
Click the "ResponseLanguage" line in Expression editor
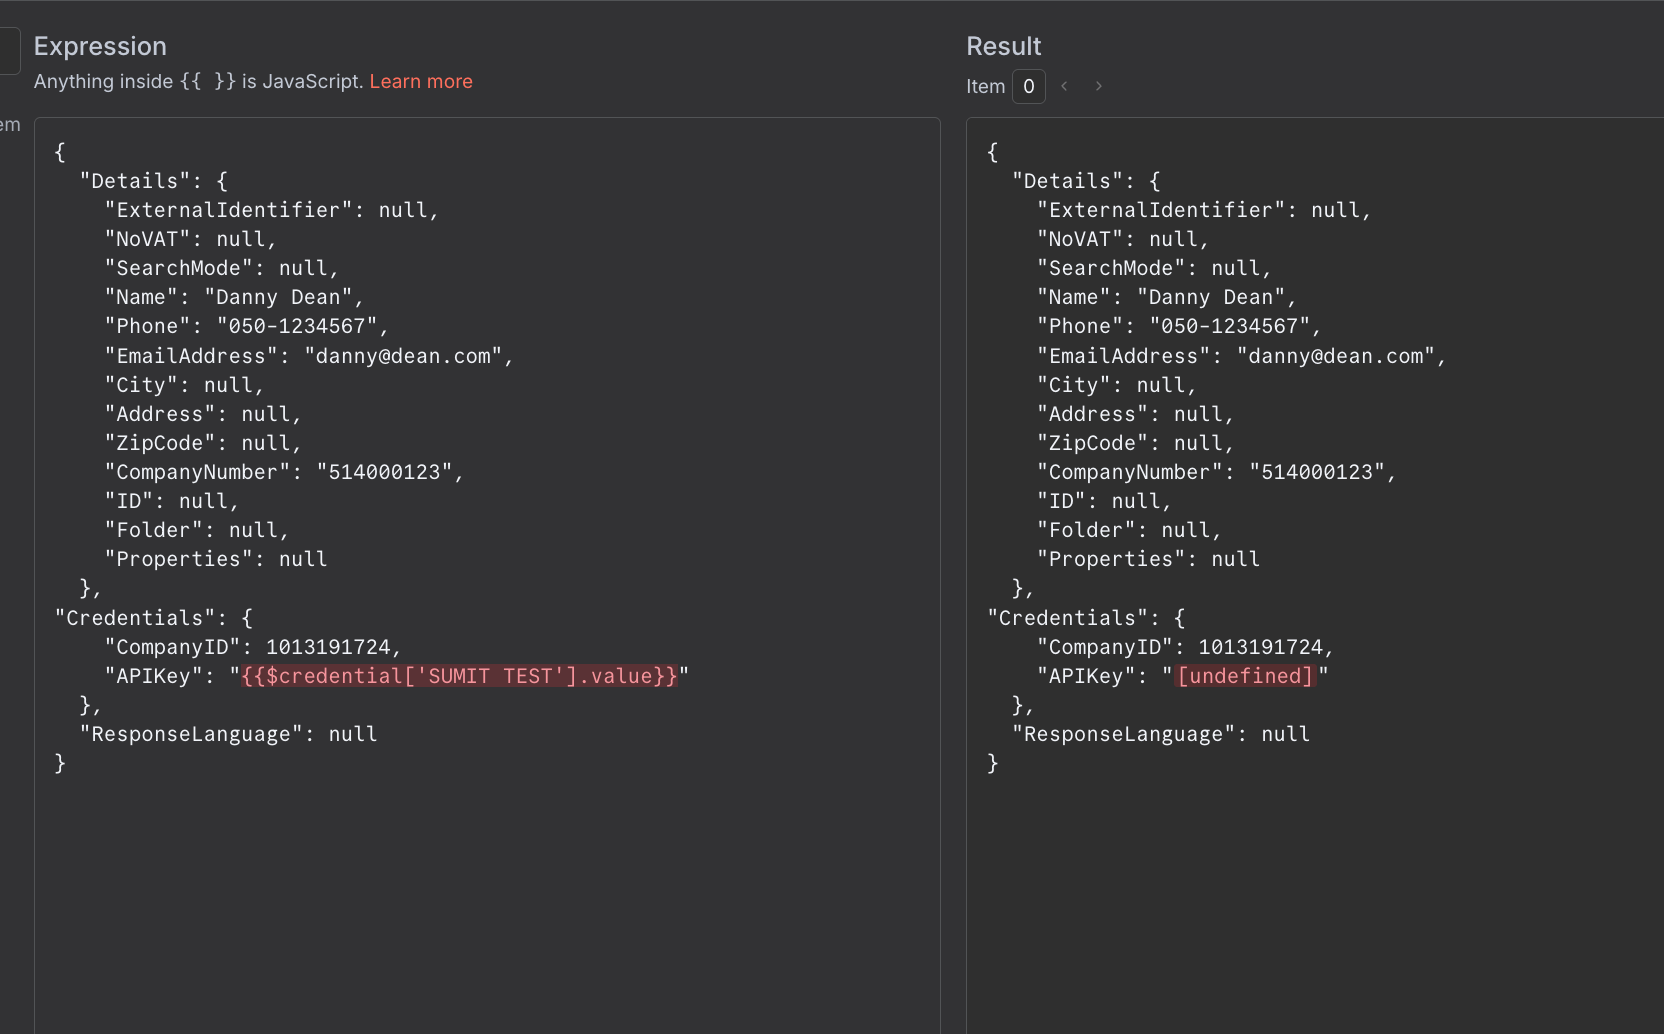click(229, 735)
